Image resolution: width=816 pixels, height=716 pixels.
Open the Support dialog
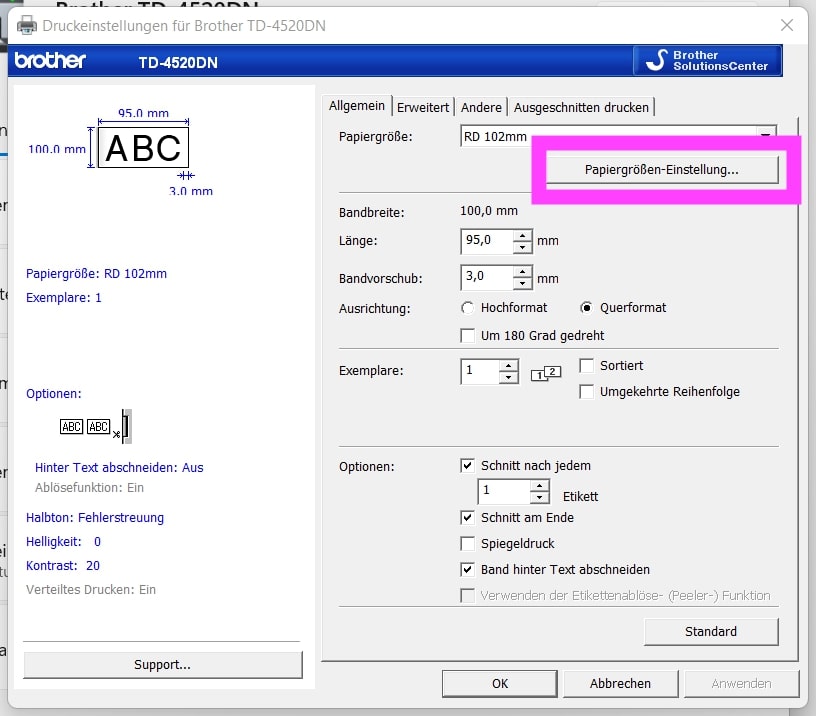point(162,665)
